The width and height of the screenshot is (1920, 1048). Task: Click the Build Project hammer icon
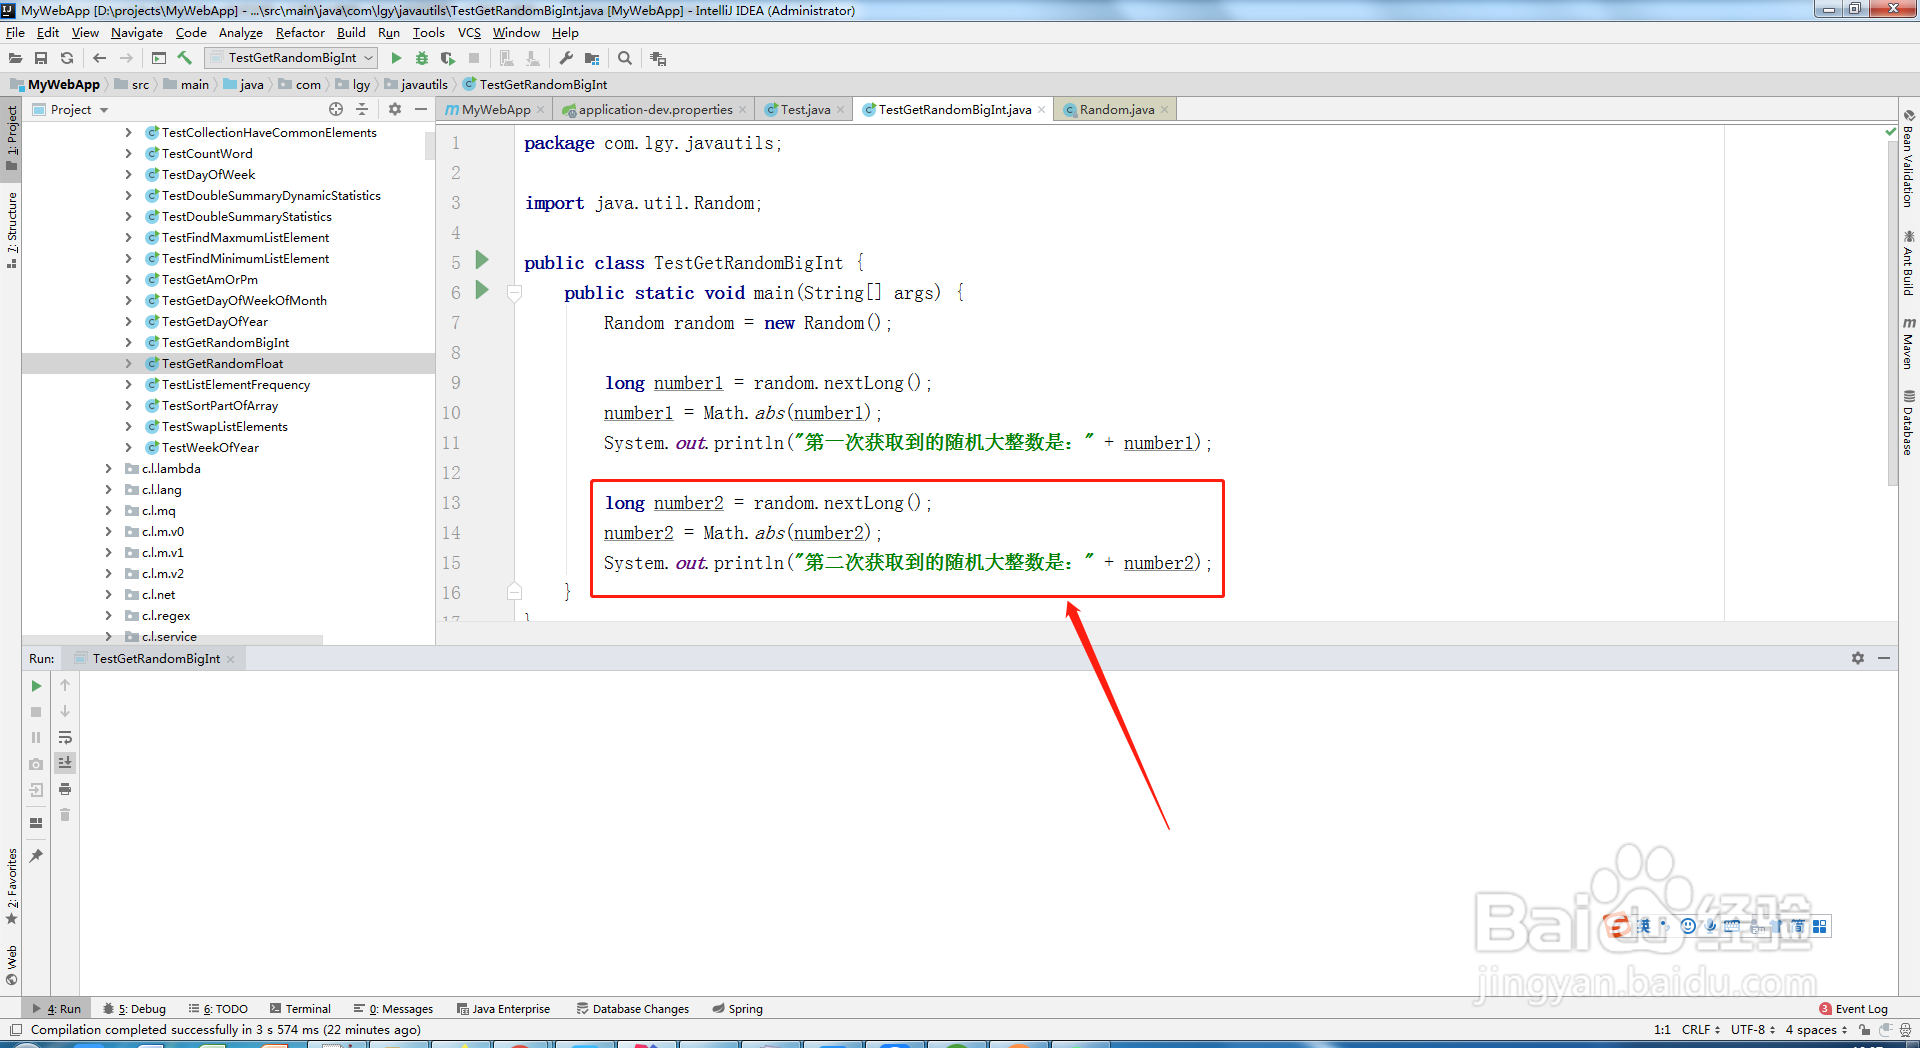click(185, 58)
